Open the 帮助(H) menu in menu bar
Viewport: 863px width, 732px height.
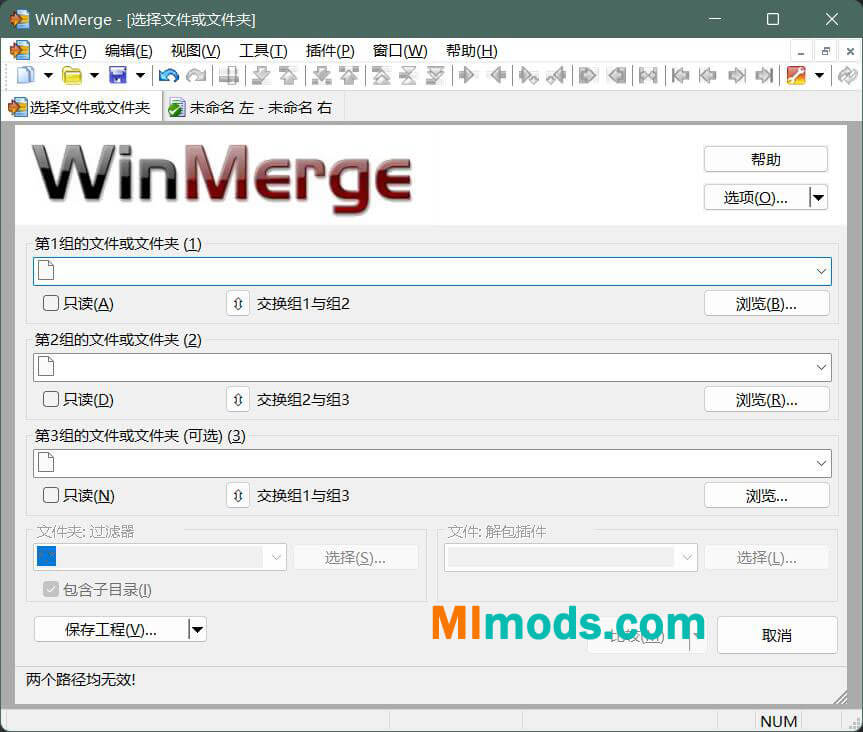472,51
